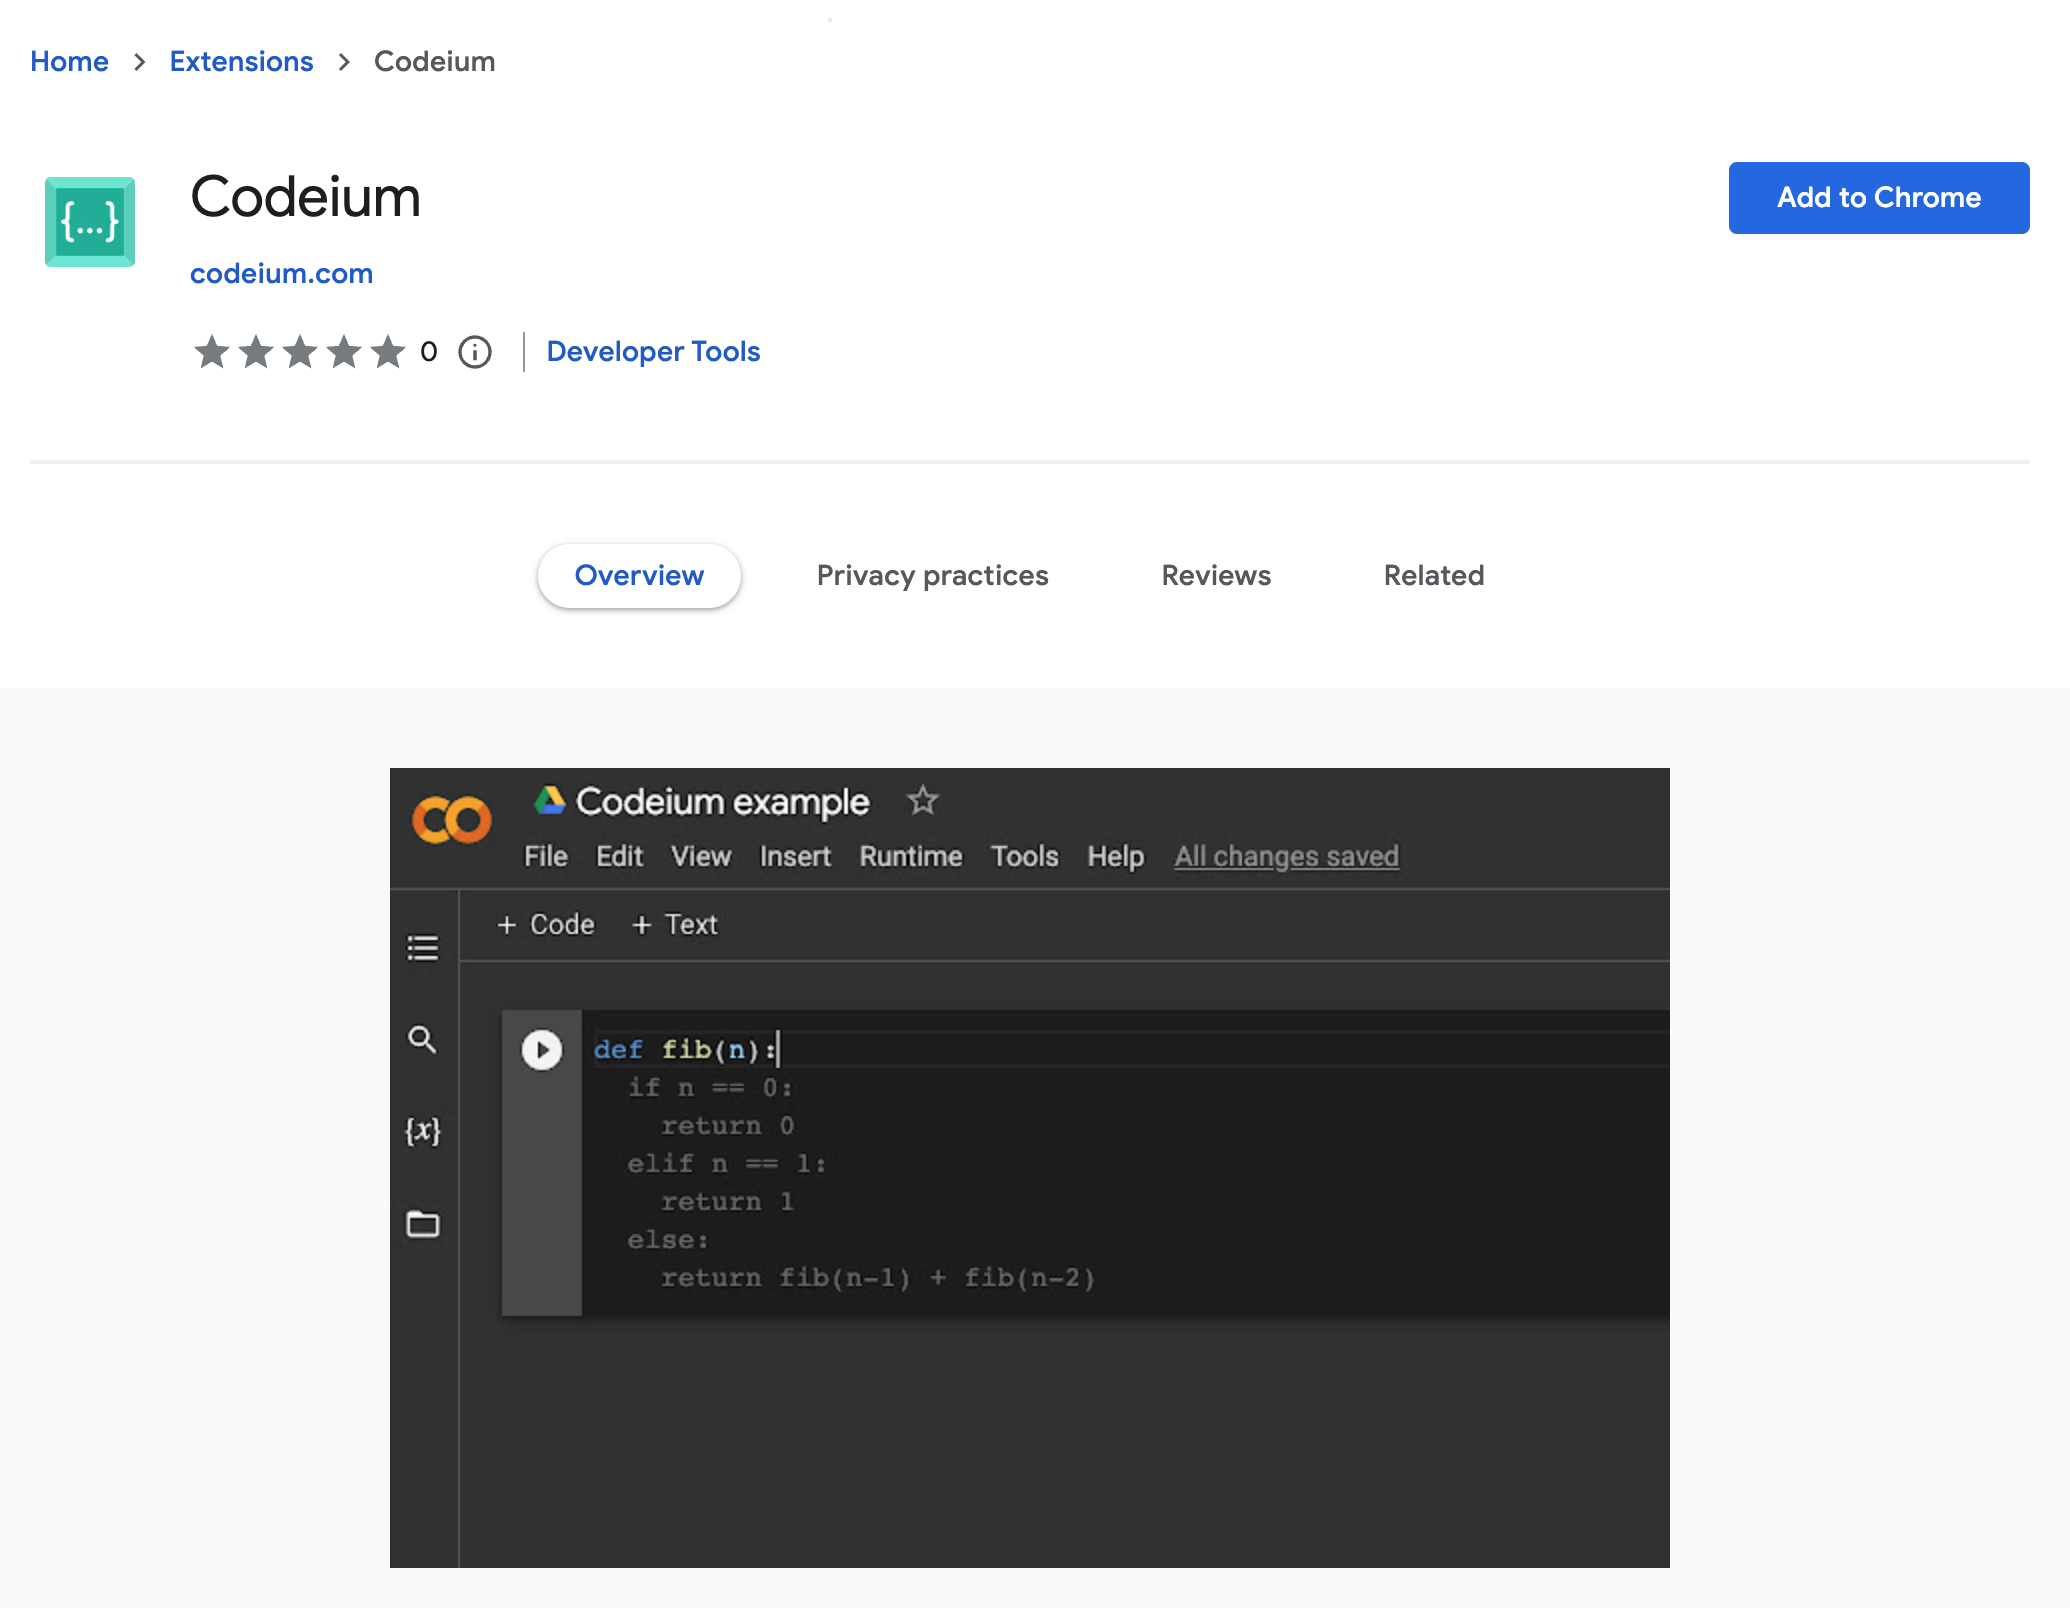The image size is (2070, 1608).
Task: Click the Colab CO logo
Action: [x=452, y=819]
